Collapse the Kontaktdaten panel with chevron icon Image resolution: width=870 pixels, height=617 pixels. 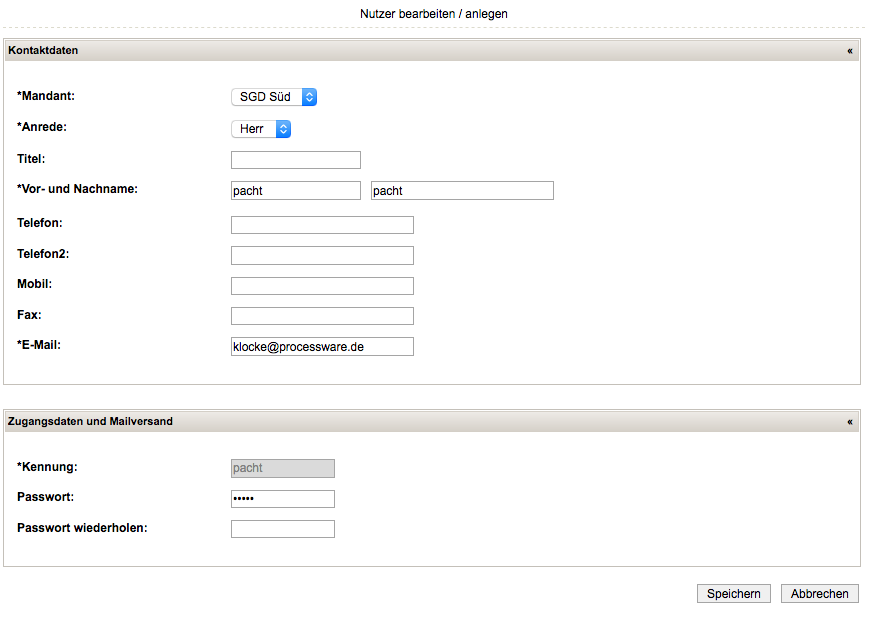click(x=850, y=50)
